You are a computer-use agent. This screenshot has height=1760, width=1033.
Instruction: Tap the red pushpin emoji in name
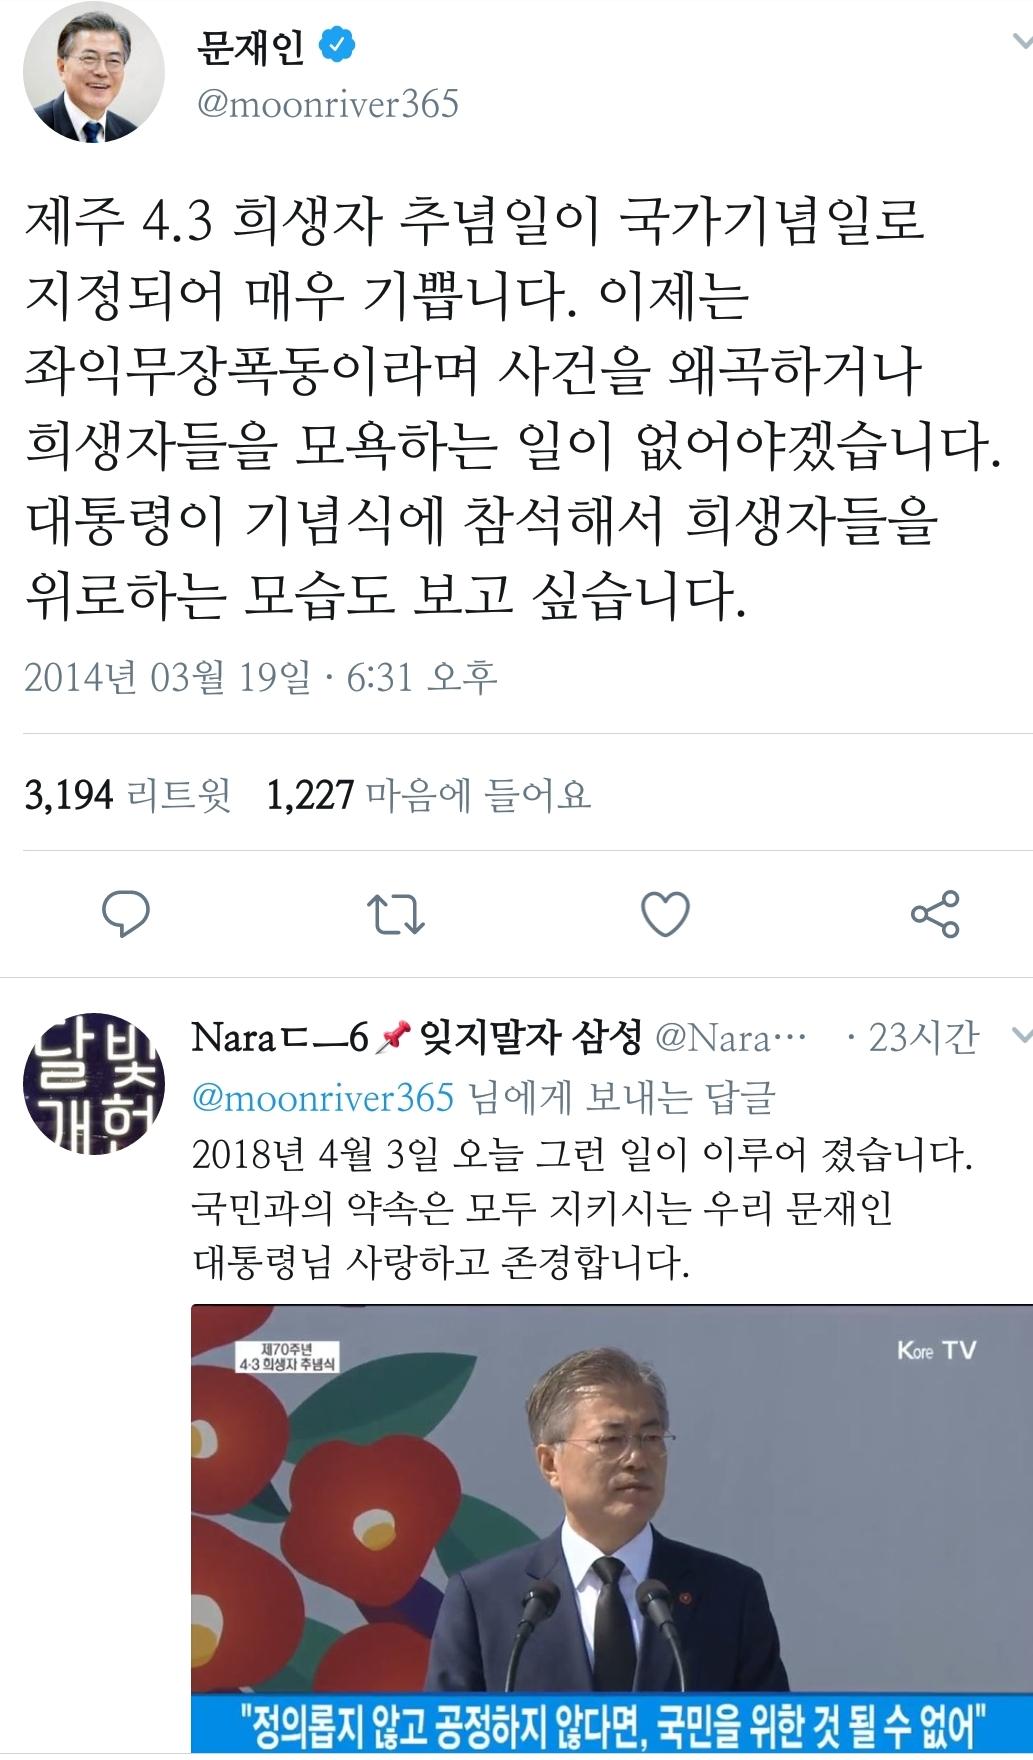[394, 1040]
